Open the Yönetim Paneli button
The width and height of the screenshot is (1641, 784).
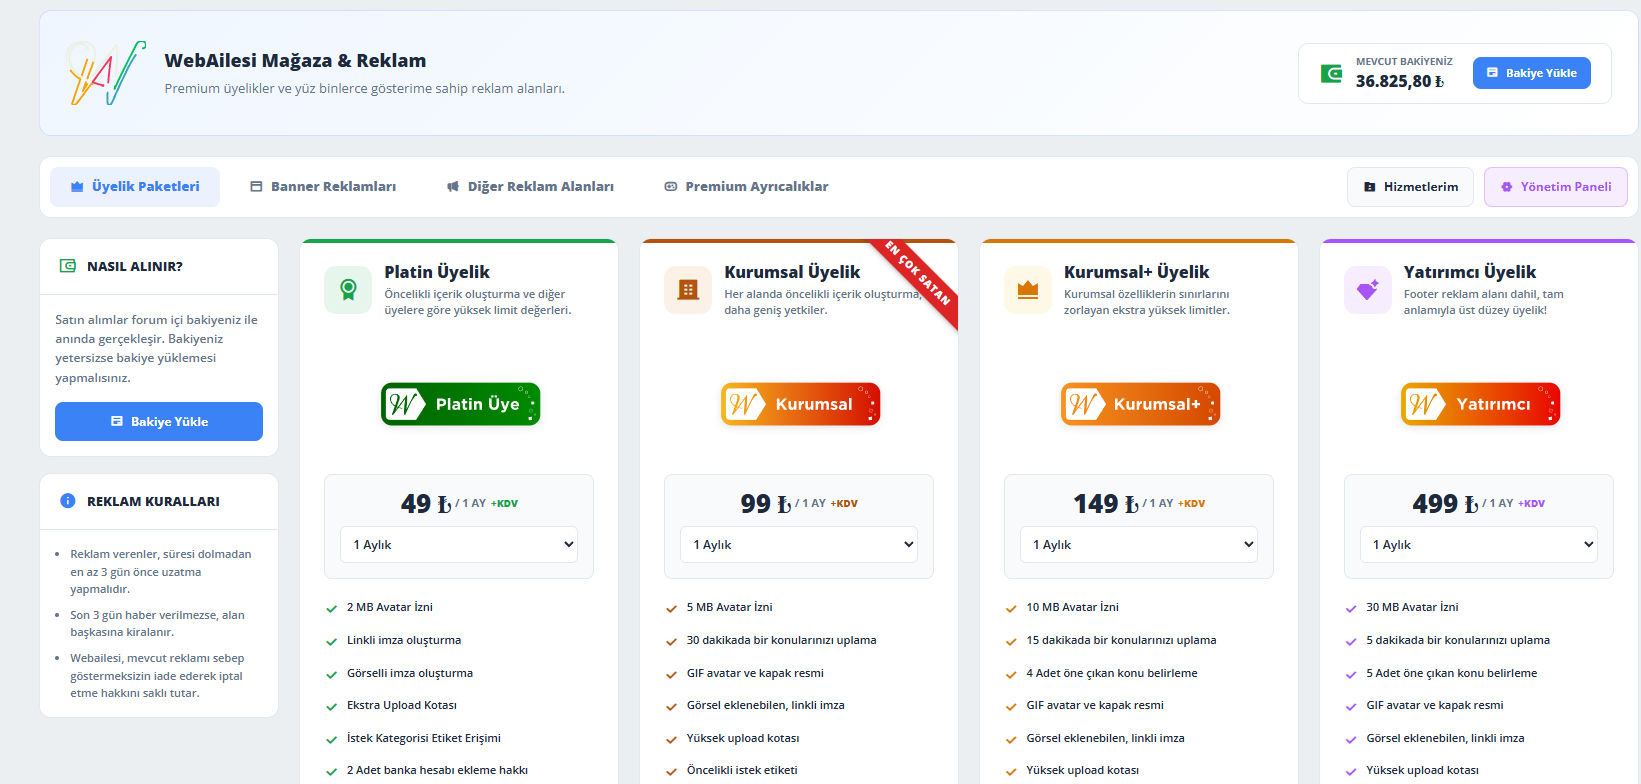(1556, 187)
